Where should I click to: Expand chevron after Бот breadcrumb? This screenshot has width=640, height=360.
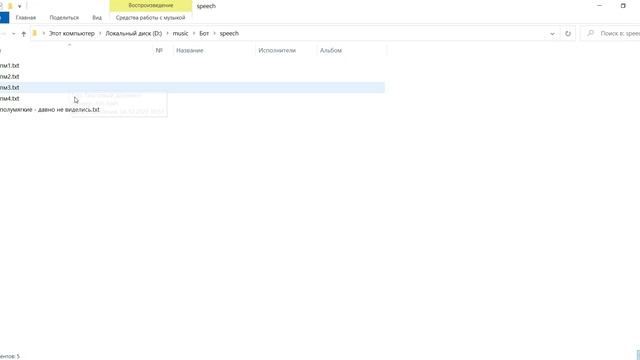[x=214, y=33]
